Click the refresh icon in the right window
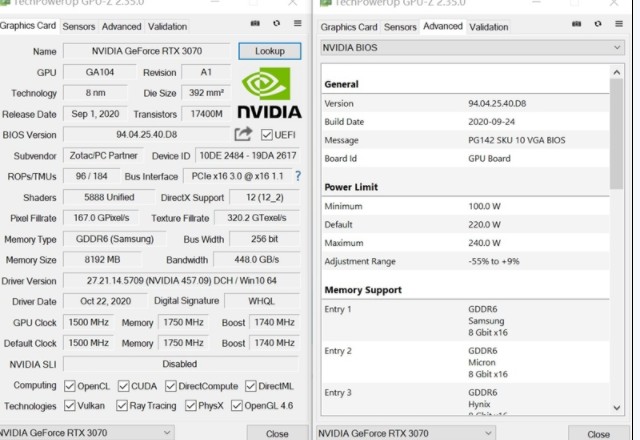 coord(598,24)
